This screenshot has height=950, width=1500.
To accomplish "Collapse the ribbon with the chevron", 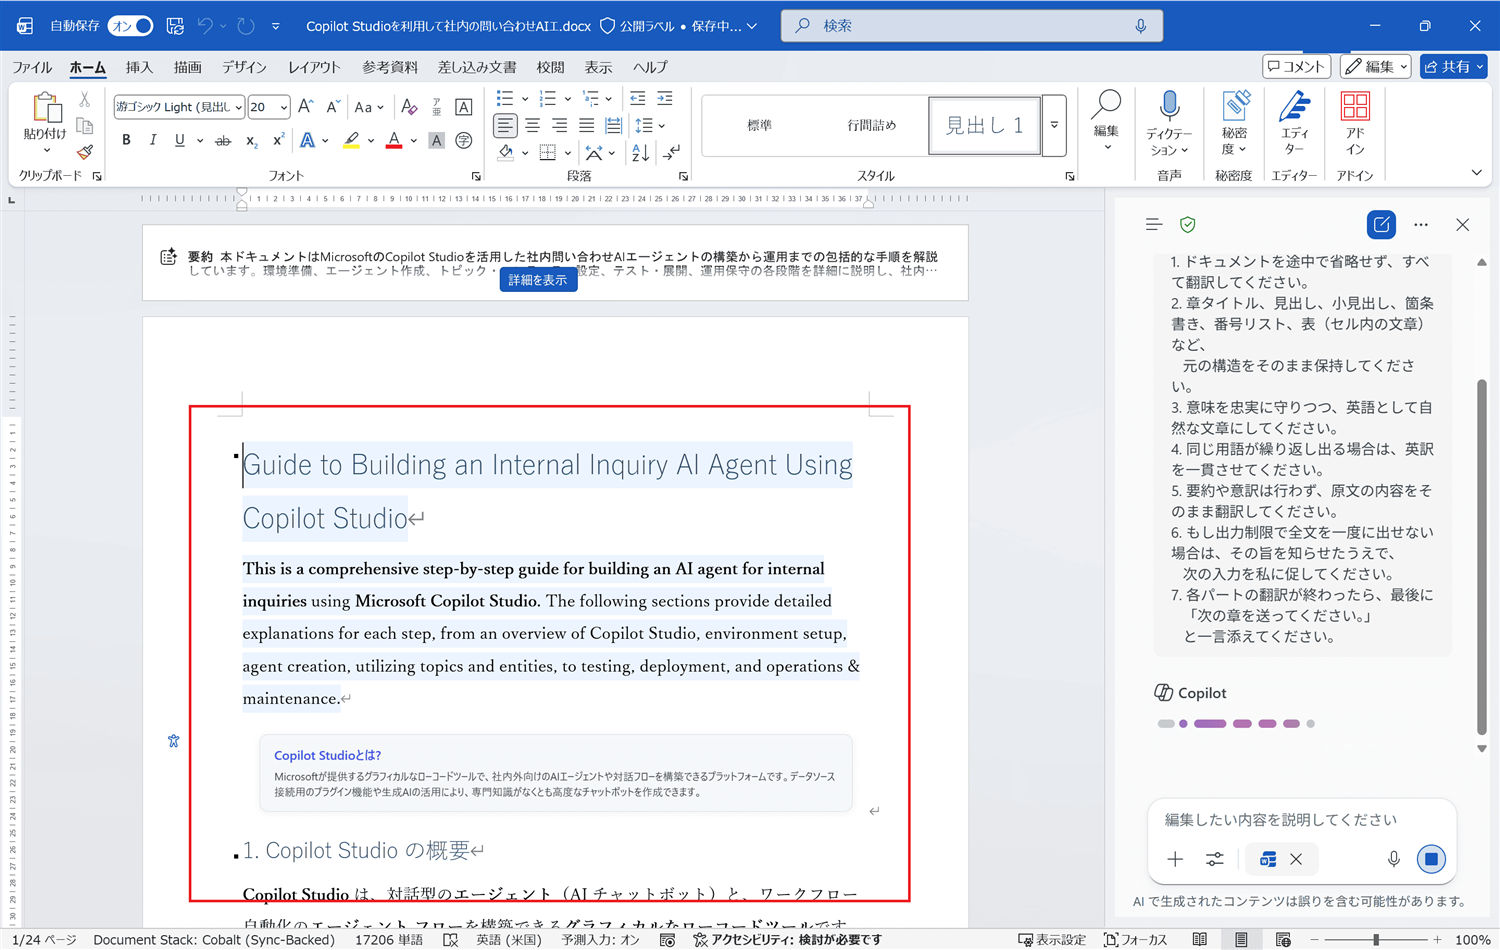I will coord(1476,173).
